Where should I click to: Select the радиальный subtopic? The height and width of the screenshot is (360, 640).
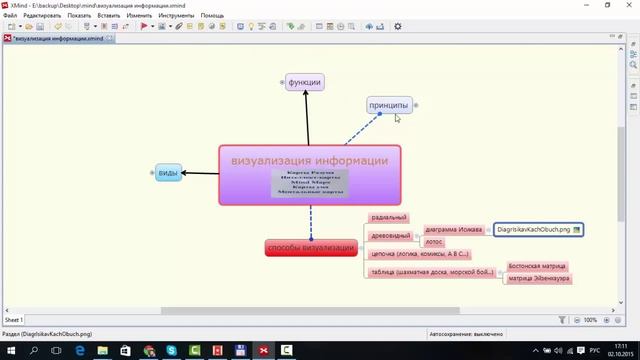click(x=389, y=218)
